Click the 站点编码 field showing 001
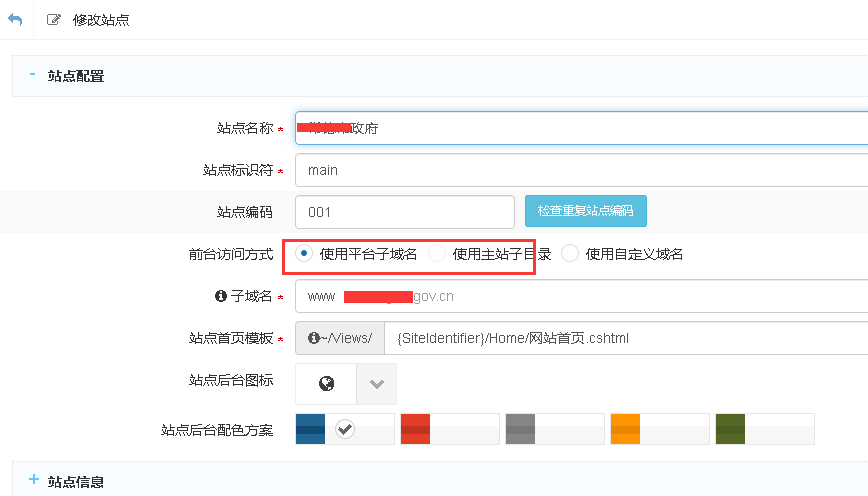 pos(404,212)
